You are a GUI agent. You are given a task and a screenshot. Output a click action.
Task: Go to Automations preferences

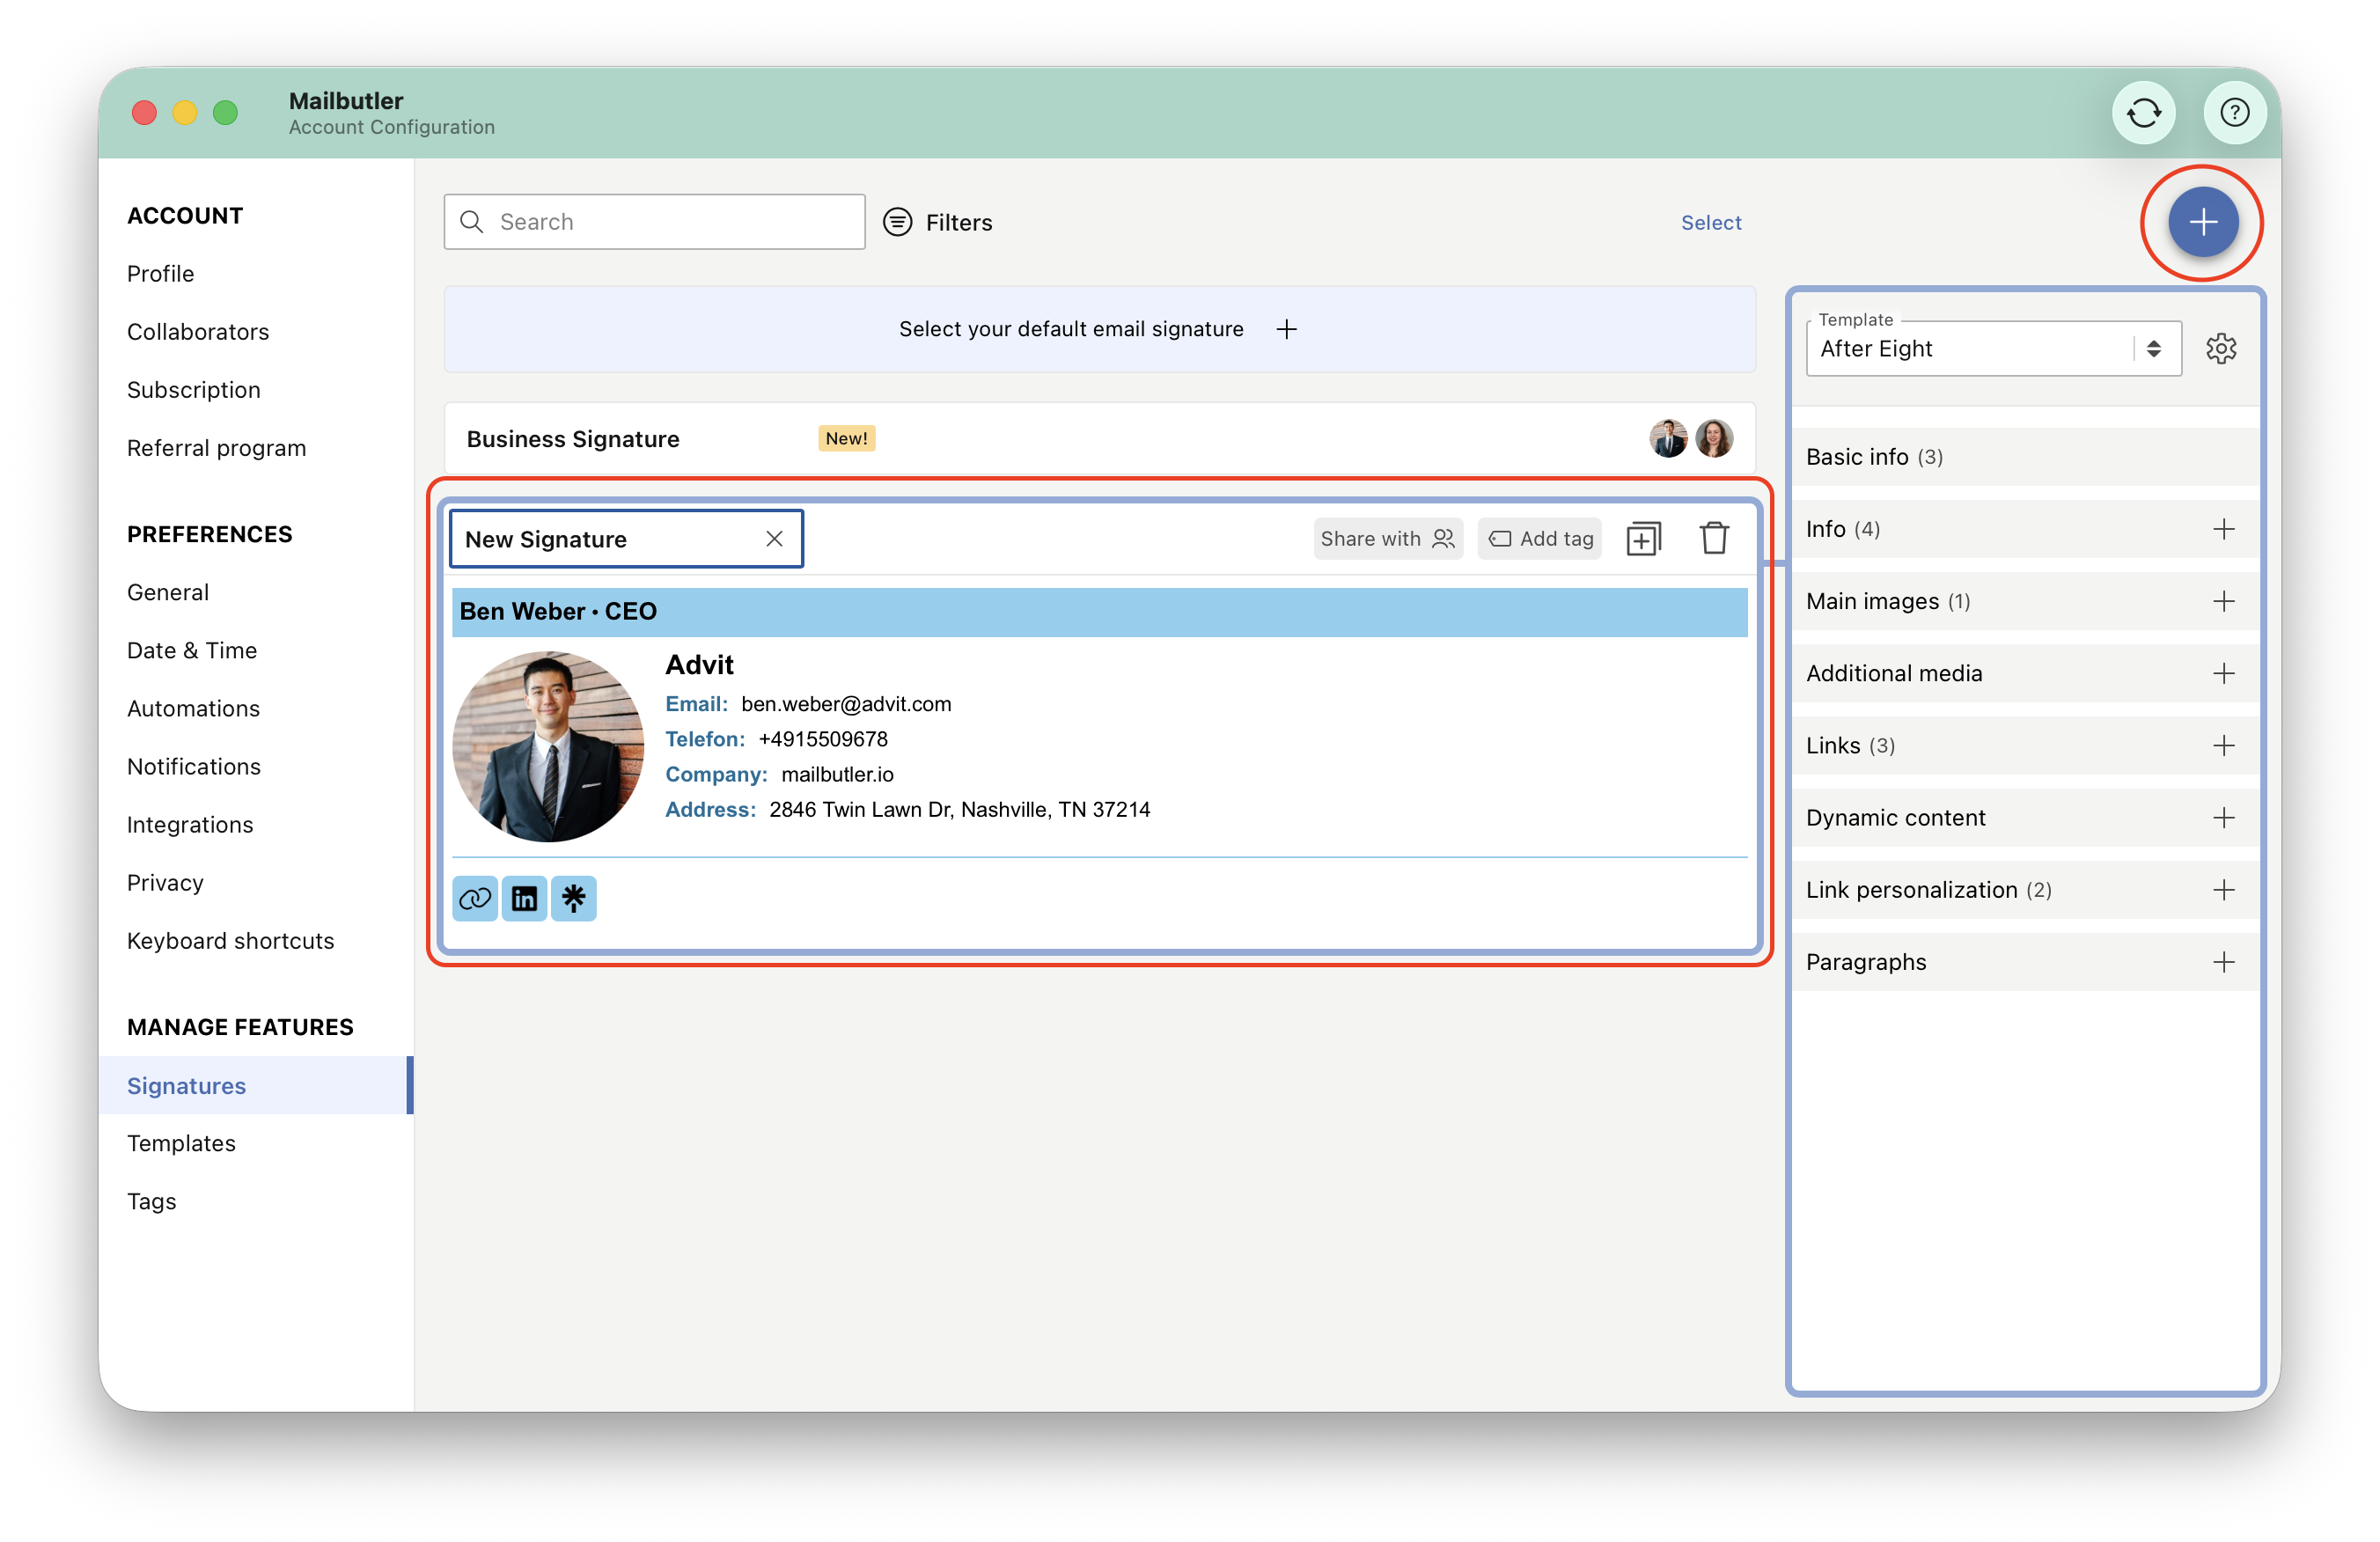(193, 709)
